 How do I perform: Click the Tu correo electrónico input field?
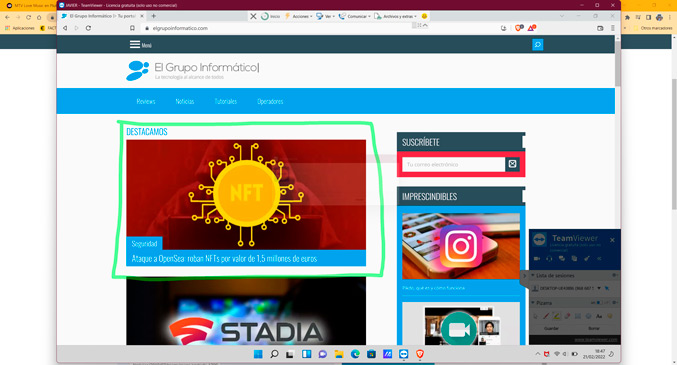(453, 164)
